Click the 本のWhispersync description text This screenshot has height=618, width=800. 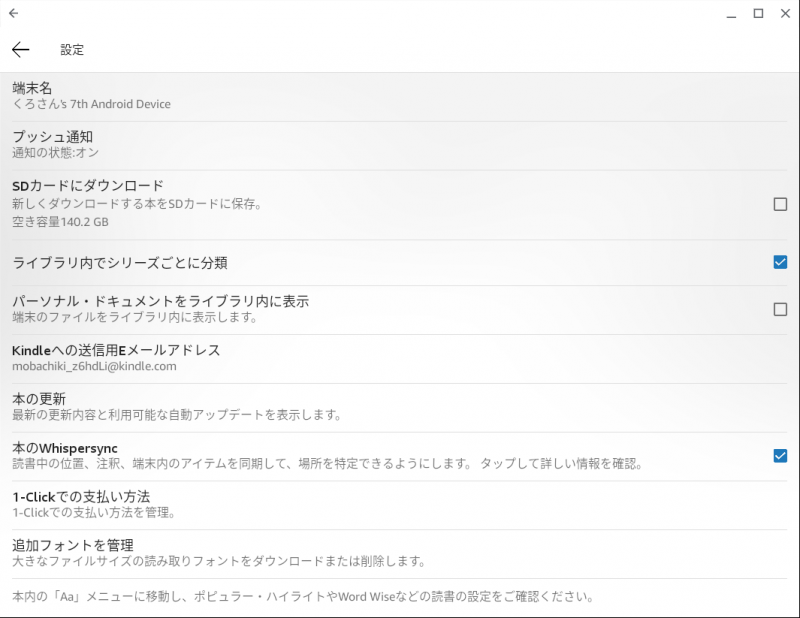pyautogui.click(x=327, y=464)
